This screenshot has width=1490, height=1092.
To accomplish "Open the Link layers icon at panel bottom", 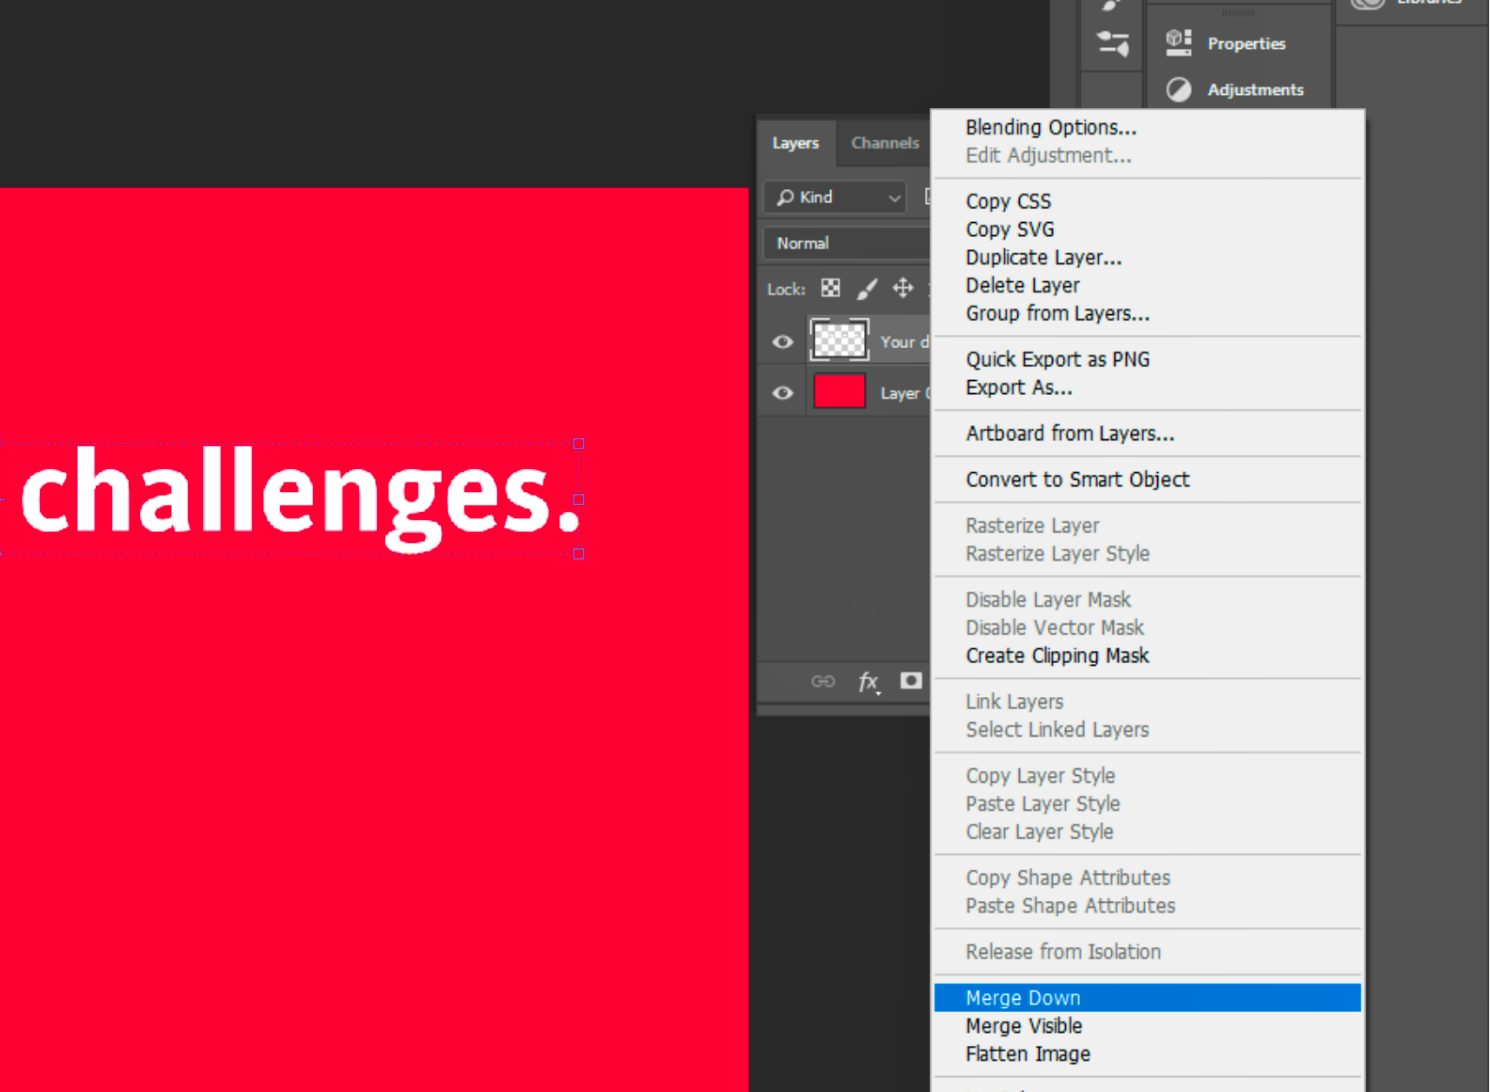I will point(823,681).
